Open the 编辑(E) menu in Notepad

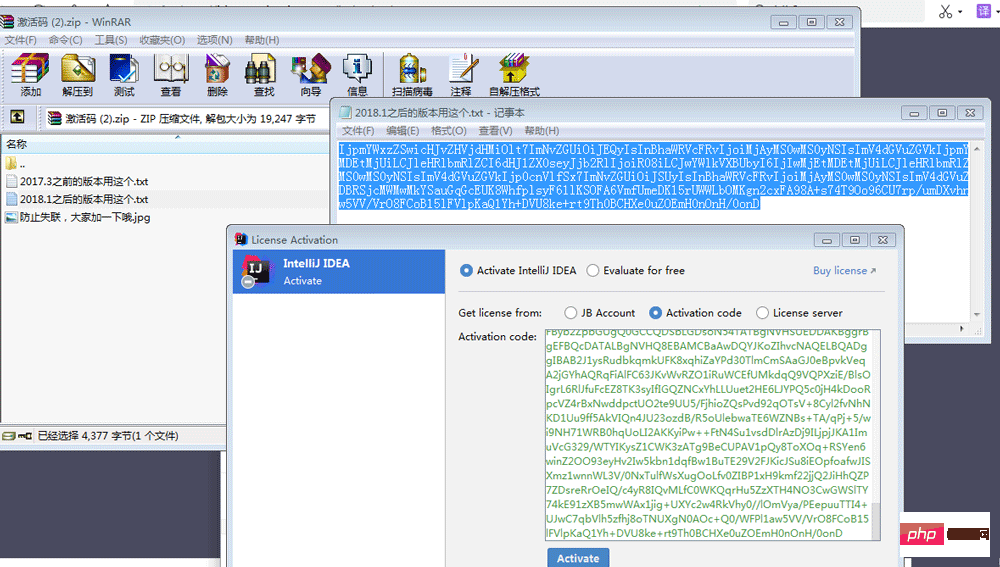(402, 131)
